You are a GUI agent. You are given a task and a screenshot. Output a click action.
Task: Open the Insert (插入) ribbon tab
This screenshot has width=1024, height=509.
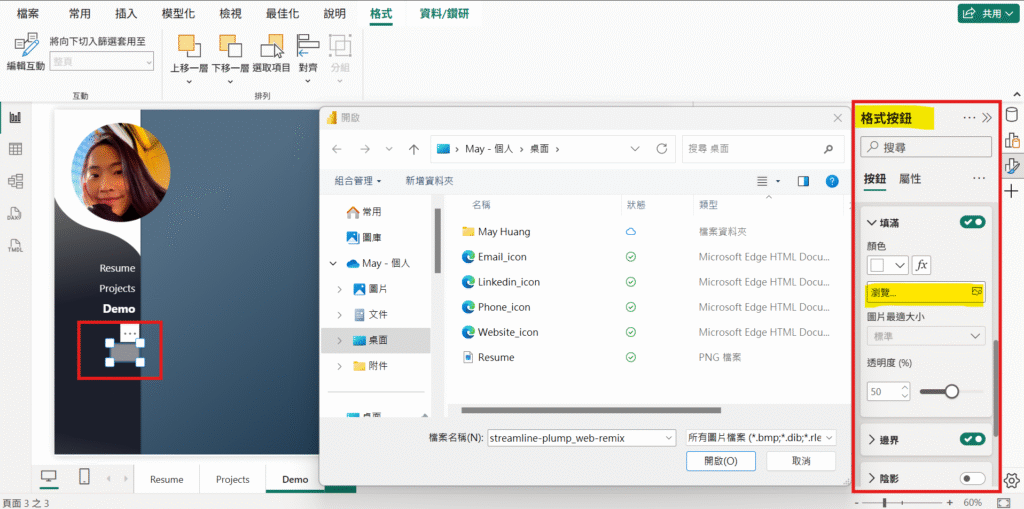pos(126,14)
